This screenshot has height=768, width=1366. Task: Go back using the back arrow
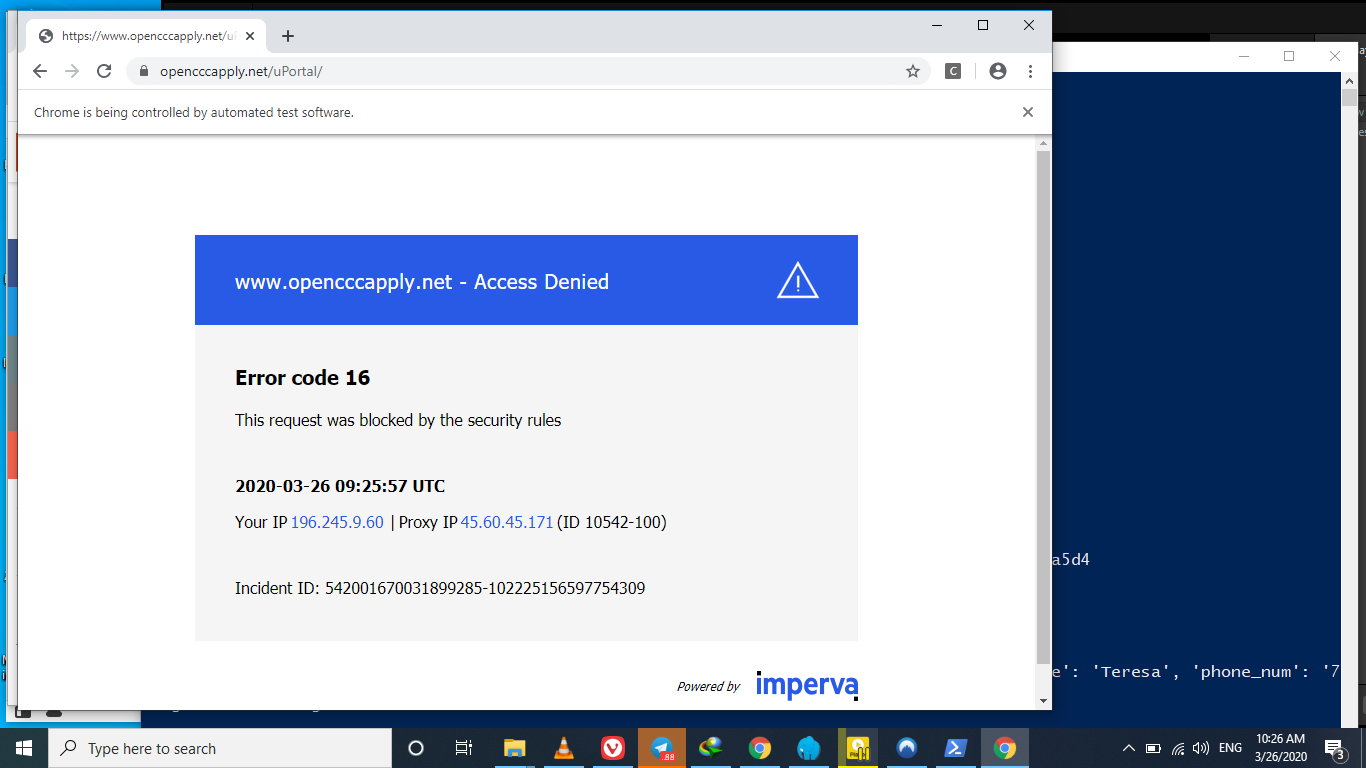point(40,71)
